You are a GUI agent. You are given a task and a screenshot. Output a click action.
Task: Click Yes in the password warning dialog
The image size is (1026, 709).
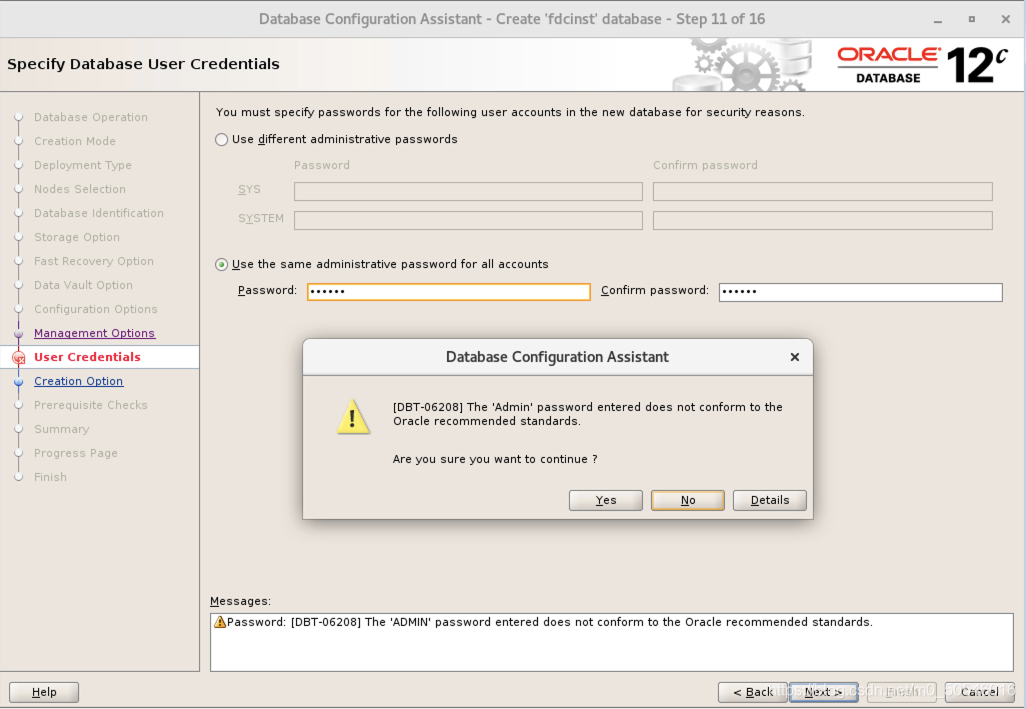(x=605, y=500)
